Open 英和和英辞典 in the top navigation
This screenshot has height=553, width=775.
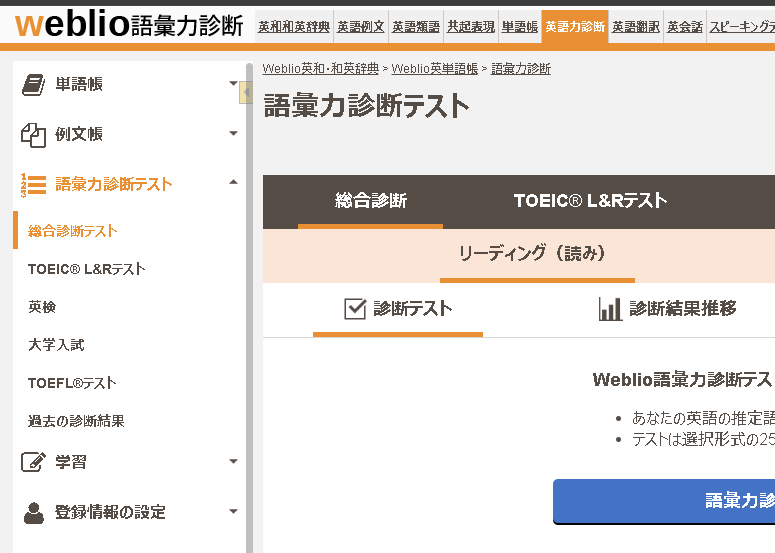294,27
